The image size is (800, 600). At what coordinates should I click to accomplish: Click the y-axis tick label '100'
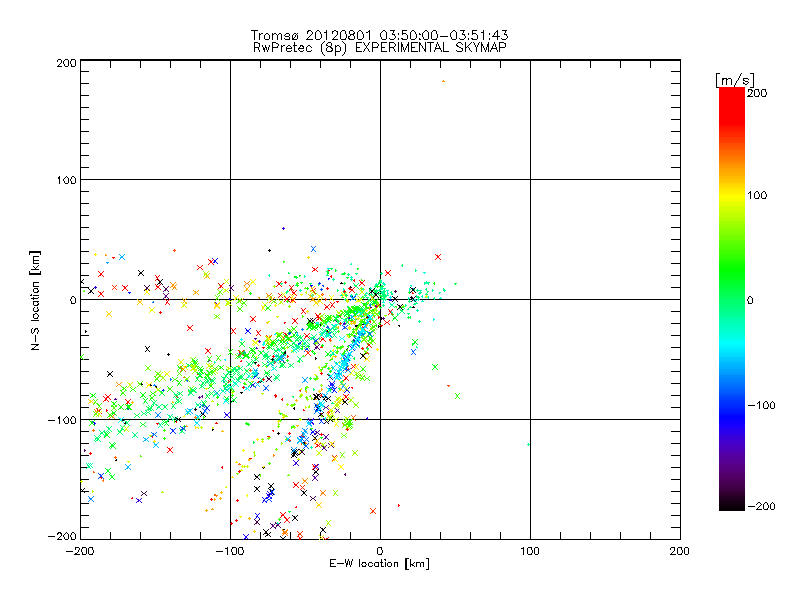(66, 180)
